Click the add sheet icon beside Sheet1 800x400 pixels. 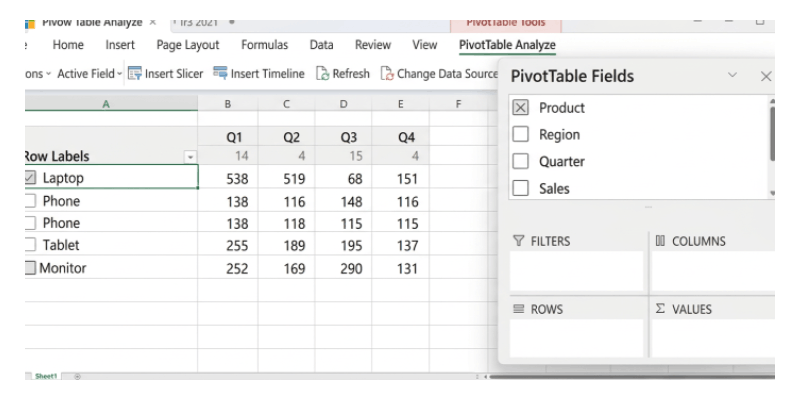tap(78, 377)
